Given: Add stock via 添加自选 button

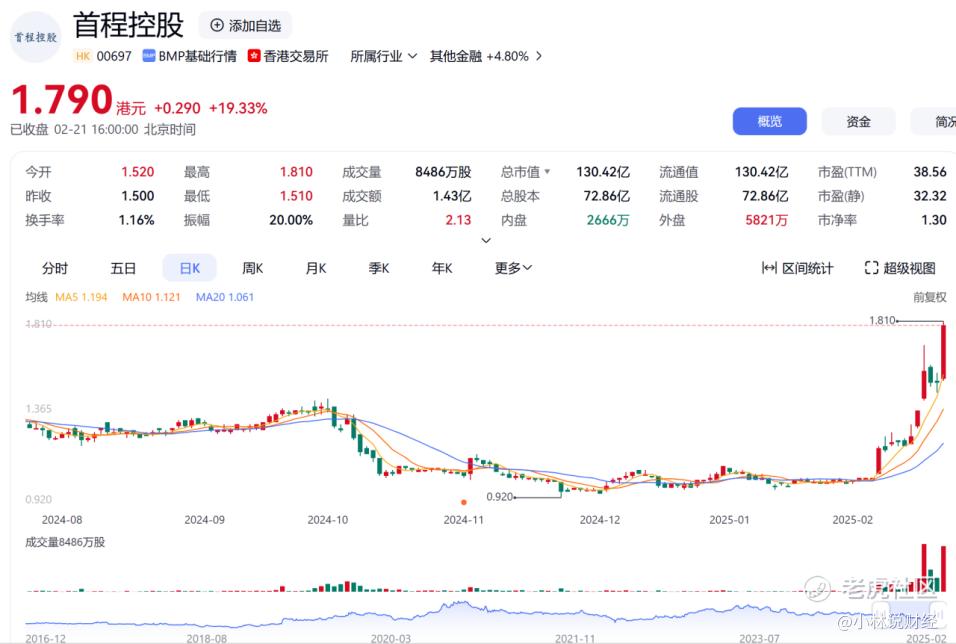Looking at the screenshot, I should coord(245,25).
